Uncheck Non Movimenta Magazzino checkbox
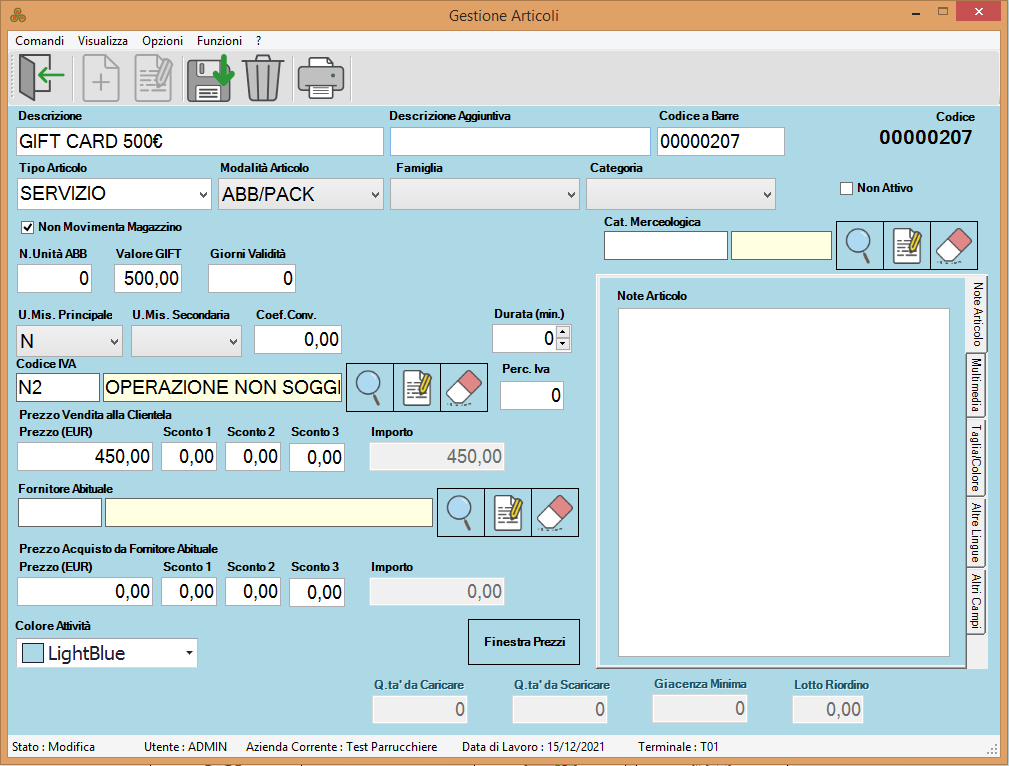Screen dimensions: 1009x766 point(27,227)
